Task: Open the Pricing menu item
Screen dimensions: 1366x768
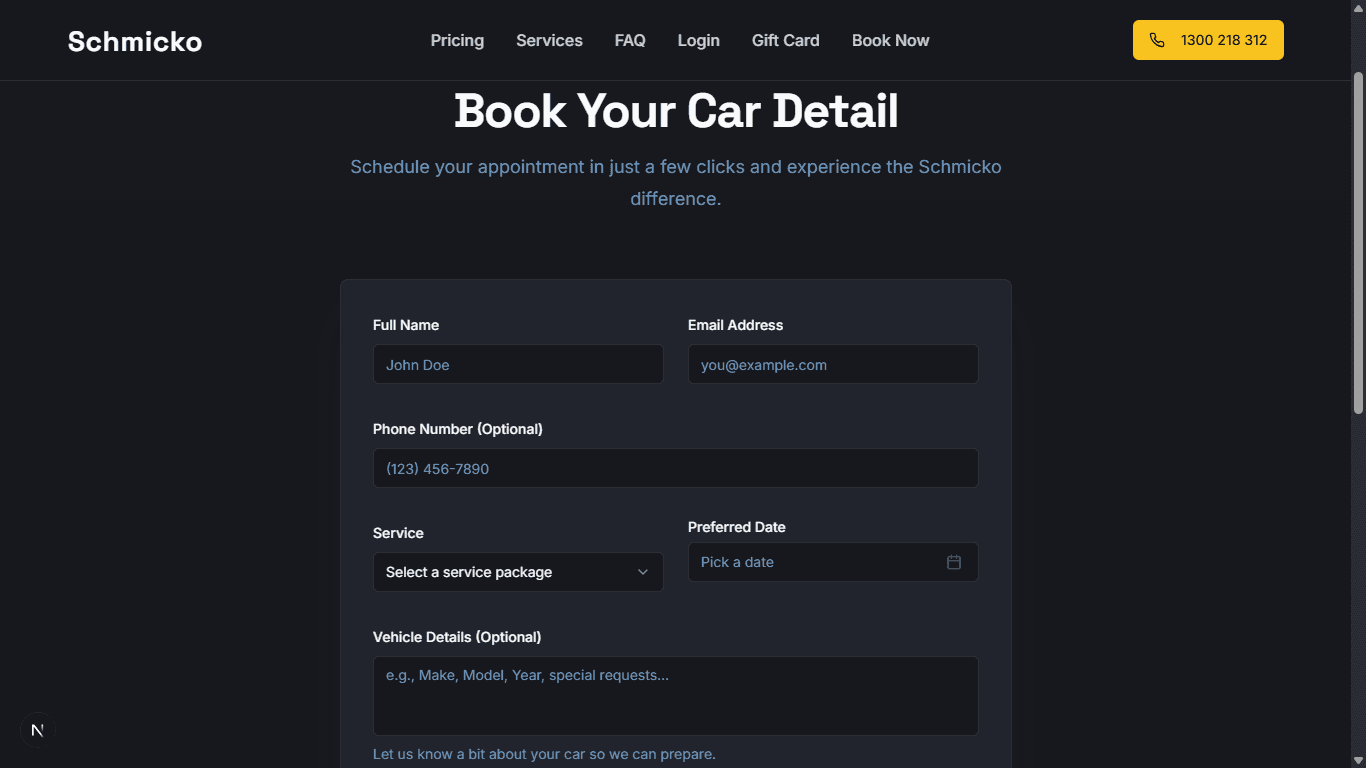Action: click(457, 40)
